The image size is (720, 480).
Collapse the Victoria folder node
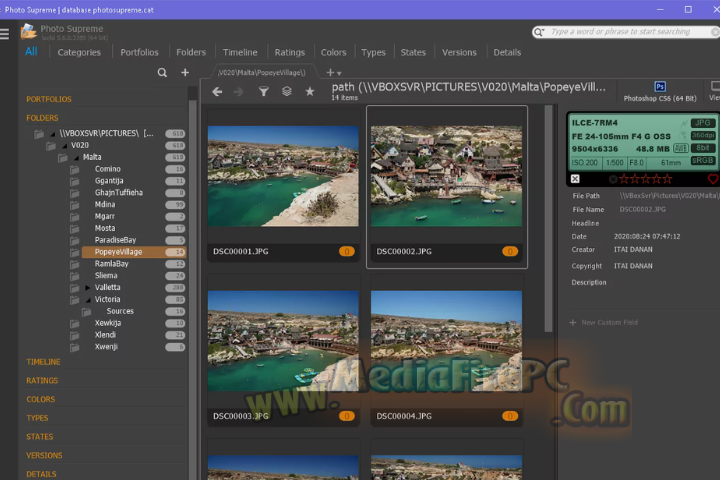(x=88, y=299)
